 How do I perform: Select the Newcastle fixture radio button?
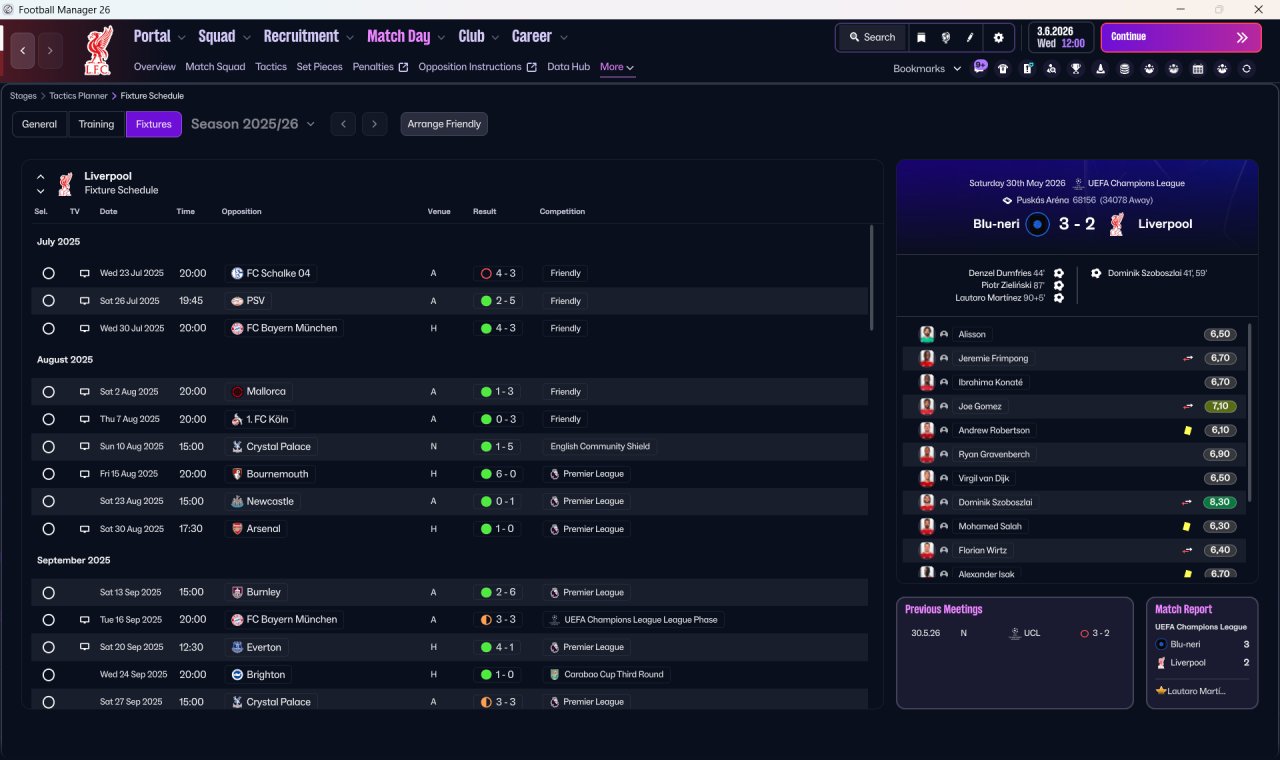point(48,502)
